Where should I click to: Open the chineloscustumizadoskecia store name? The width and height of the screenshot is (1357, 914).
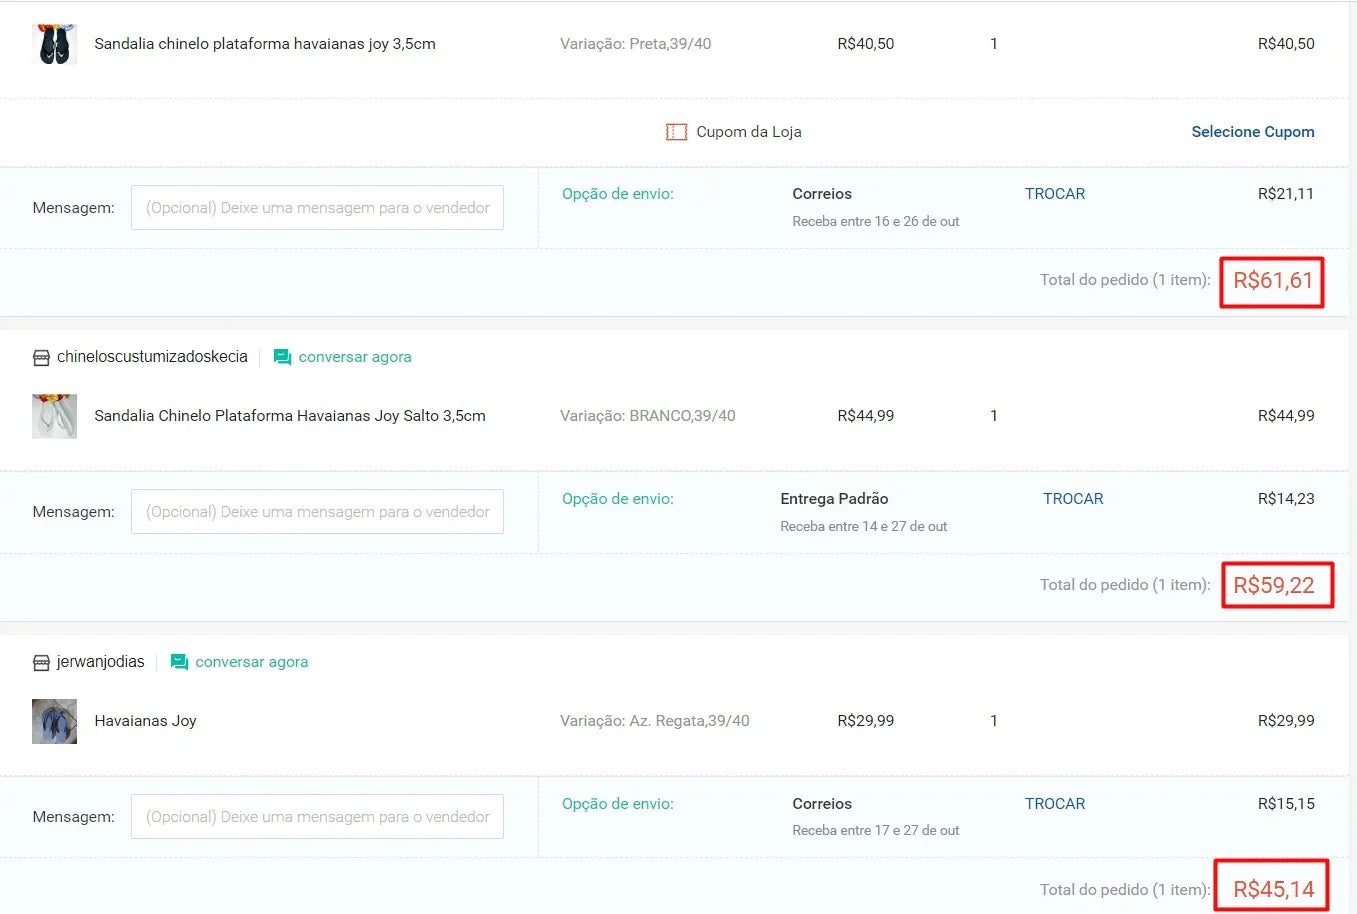click(152, 357)
